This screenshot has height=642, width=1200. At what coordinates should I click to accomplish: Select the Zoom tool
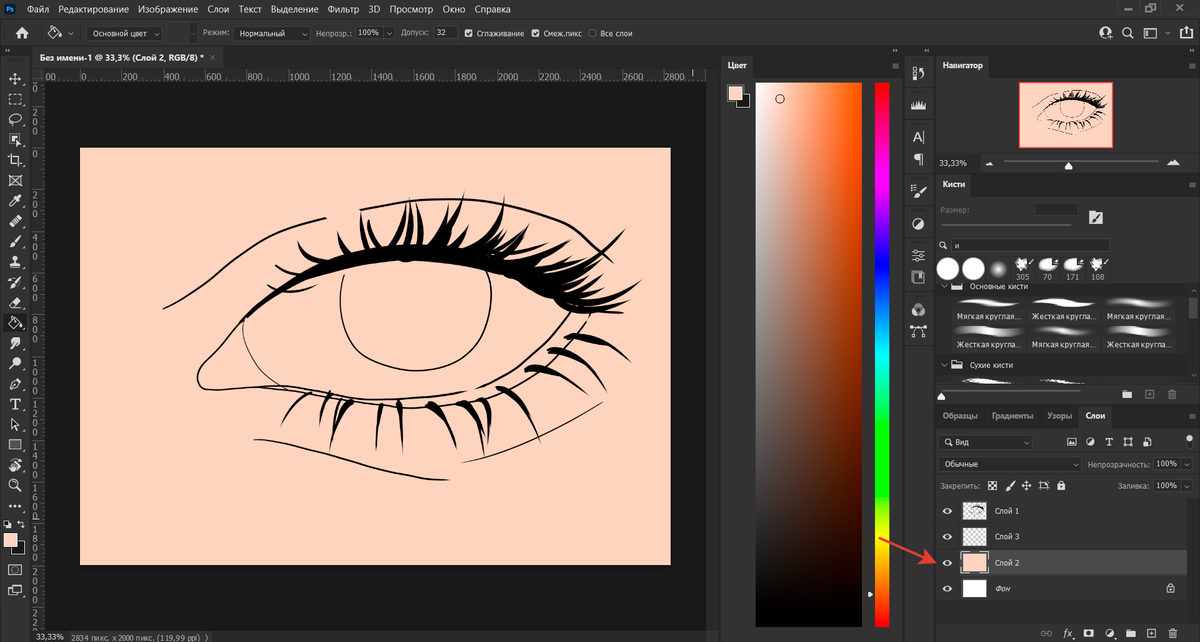[x=15, y=485]
